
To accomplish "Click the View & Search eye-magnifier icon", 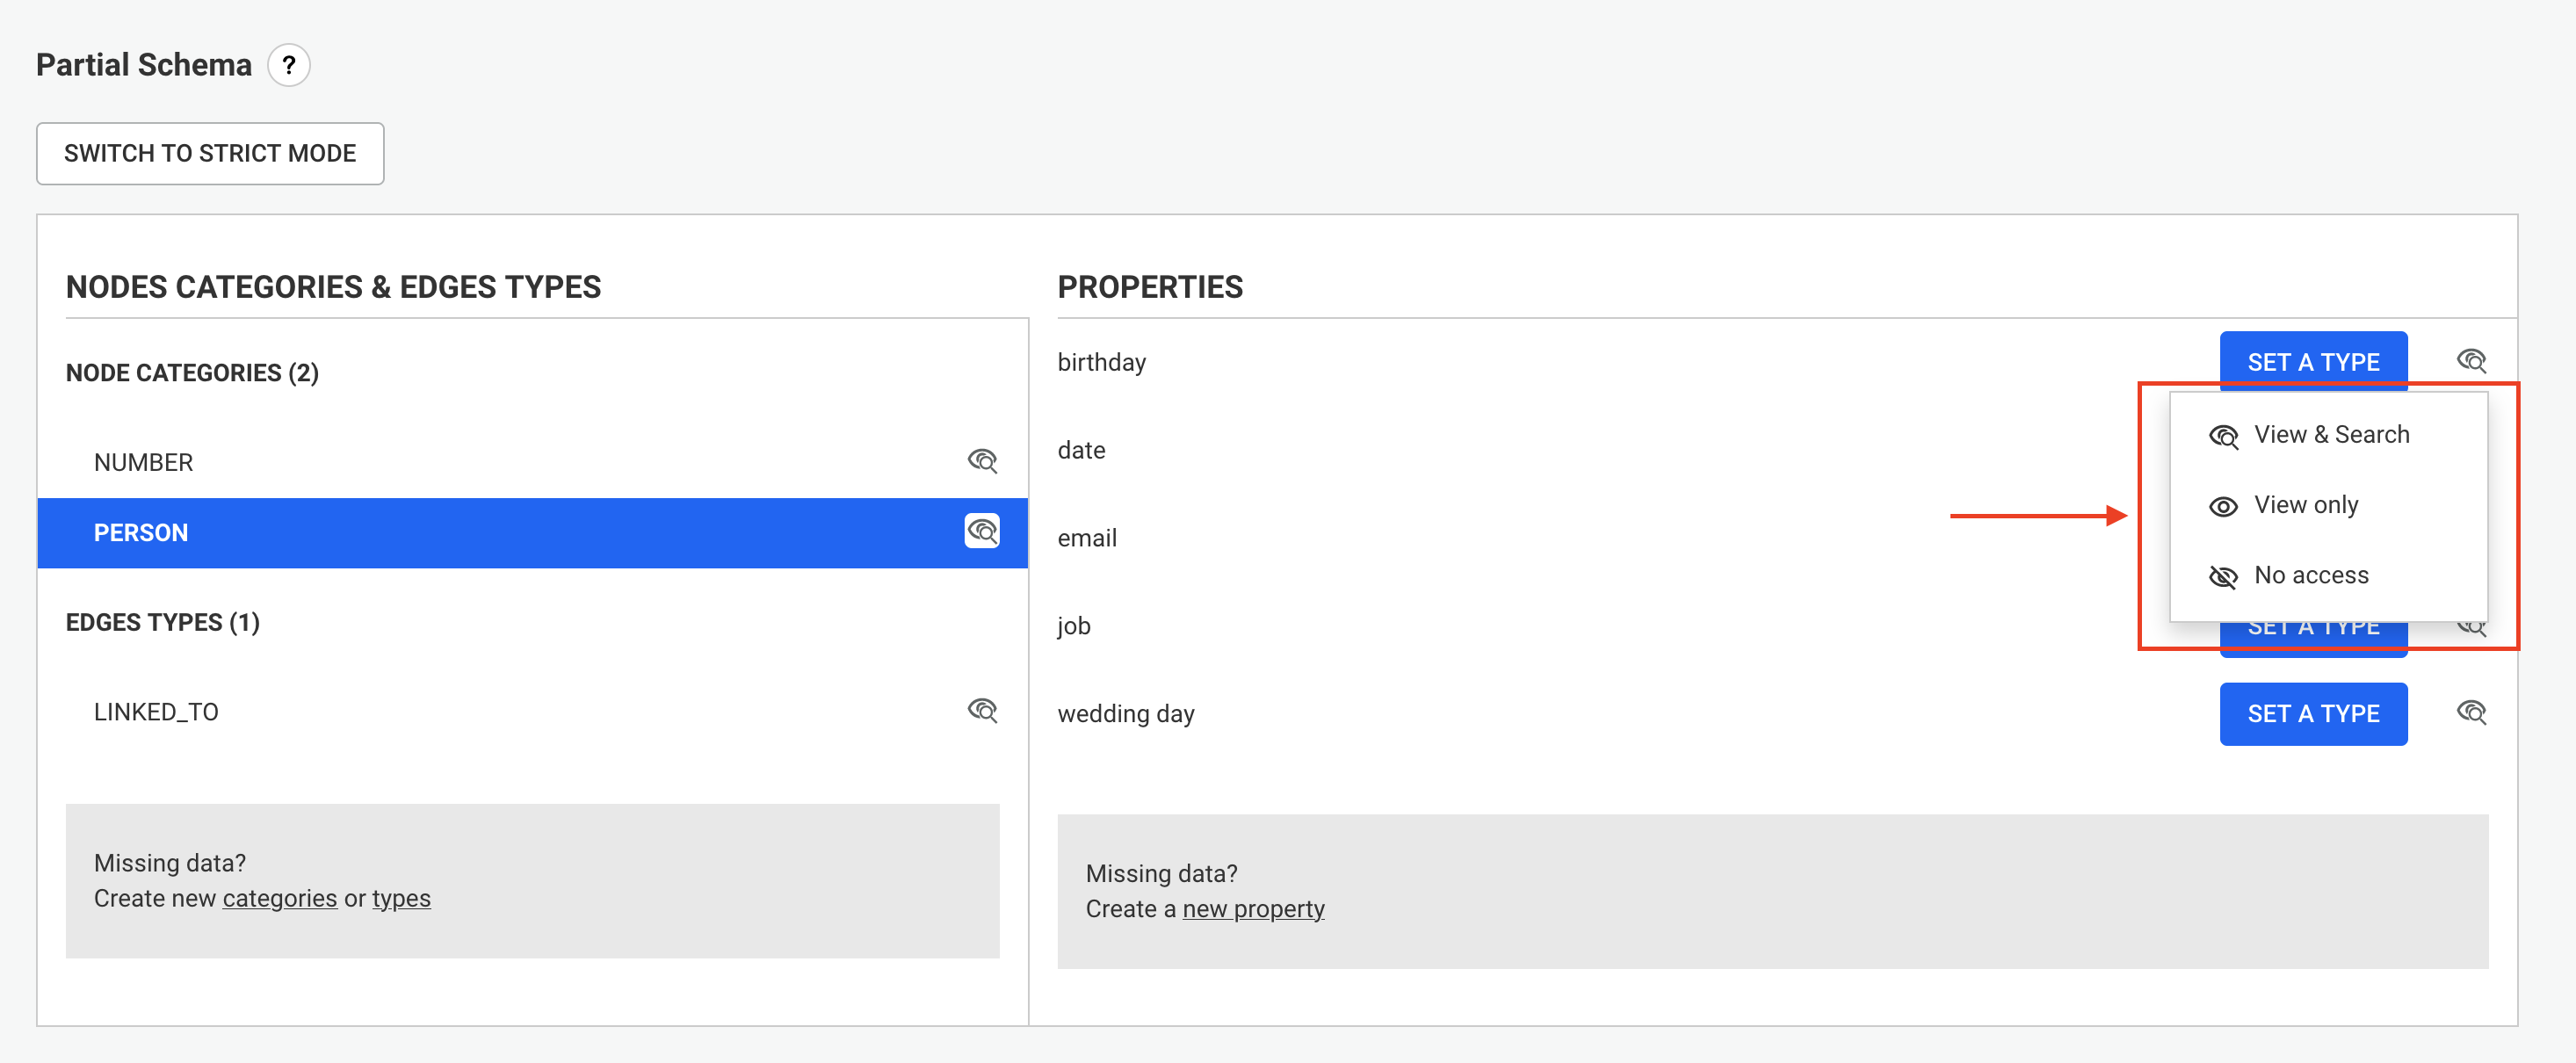I will coord(2223,436).
